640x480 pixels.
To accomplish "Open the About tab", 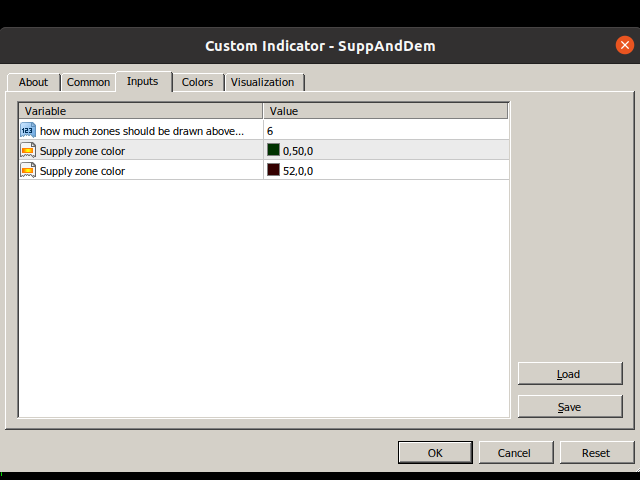I will pyautogui.click(x=33, y=83).
